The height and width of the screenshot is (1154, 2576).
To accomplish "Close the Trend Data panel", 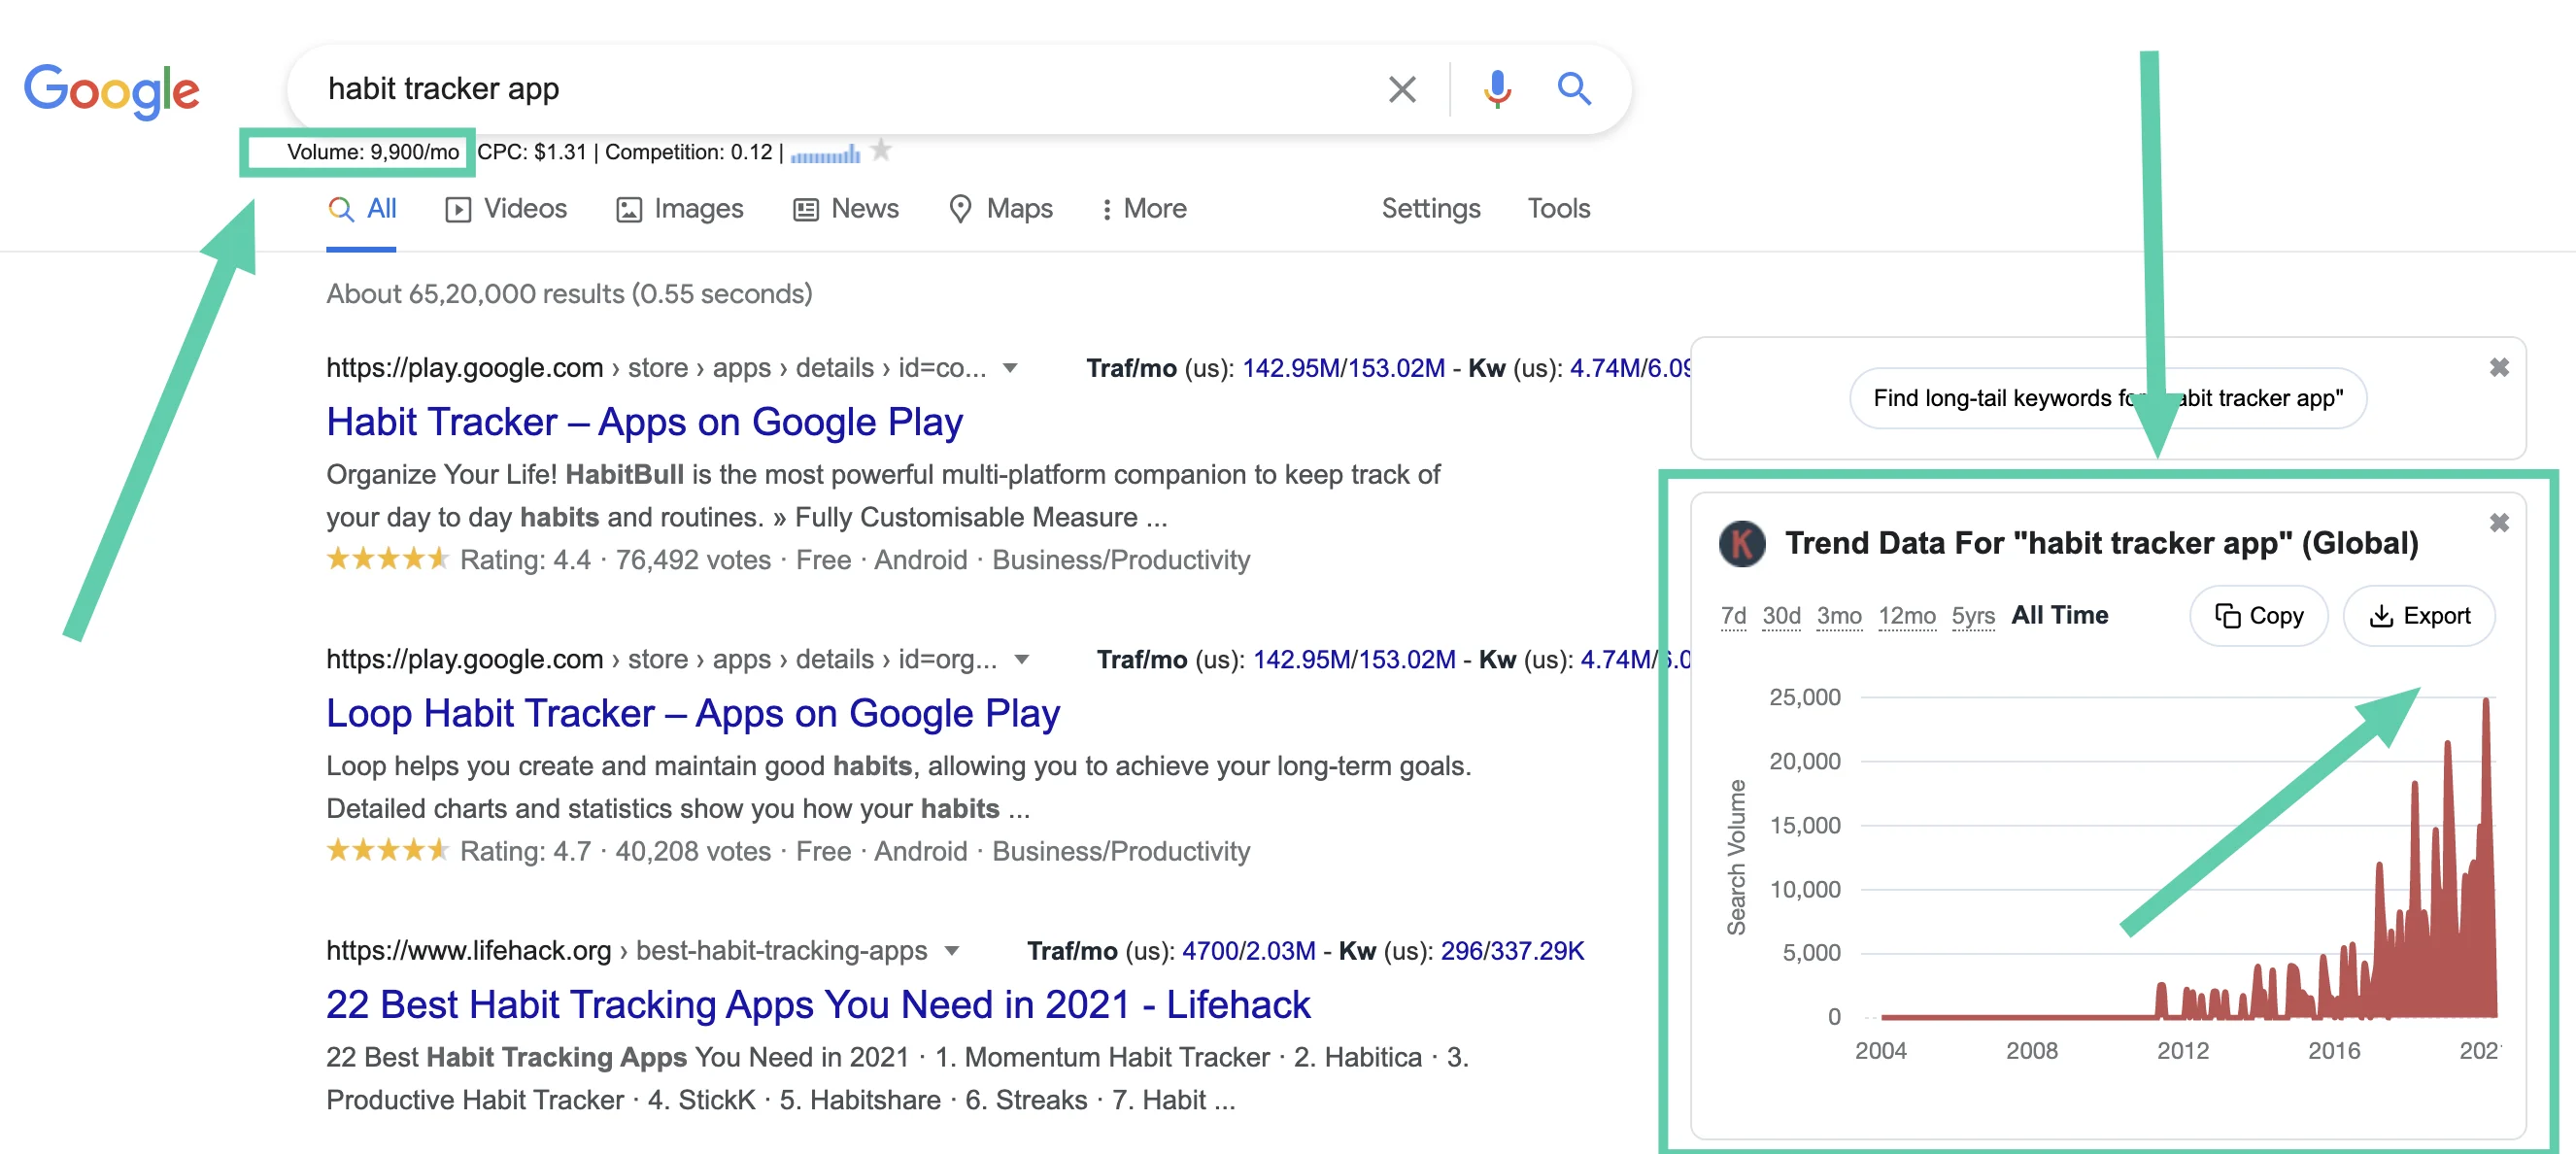I will point(2498,523).
